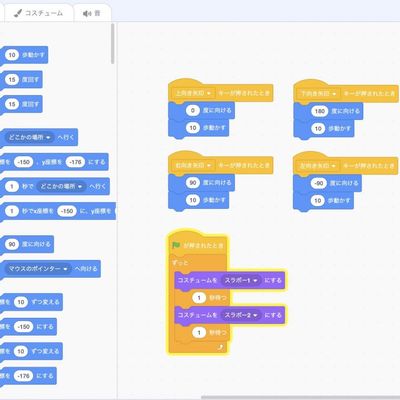The image size is (400, 400).
Task: Open the コスチューム tab
Action: click(x=39, y=13)
